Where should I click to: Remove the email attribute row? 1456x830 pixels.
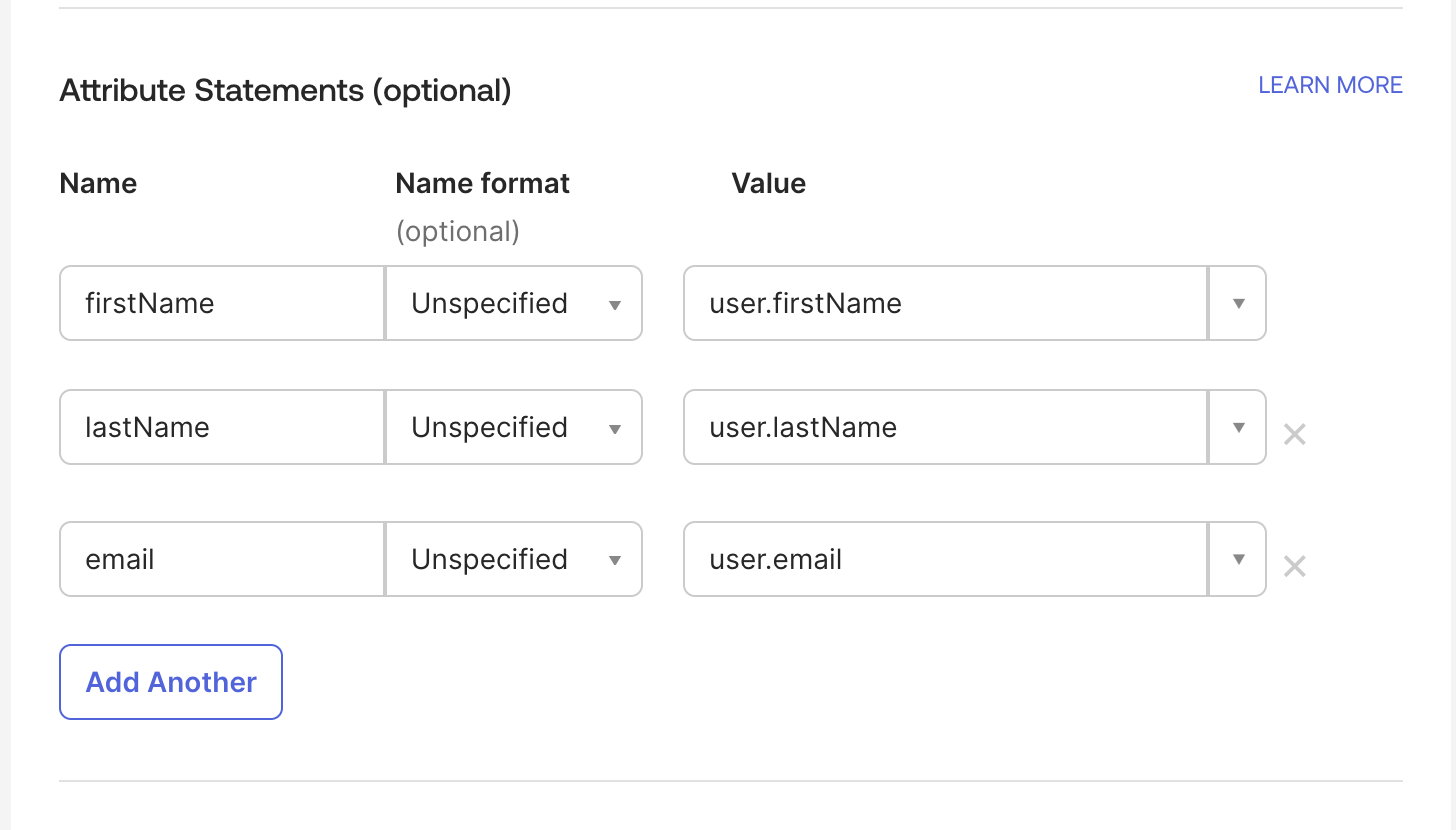coord(1294,567)
